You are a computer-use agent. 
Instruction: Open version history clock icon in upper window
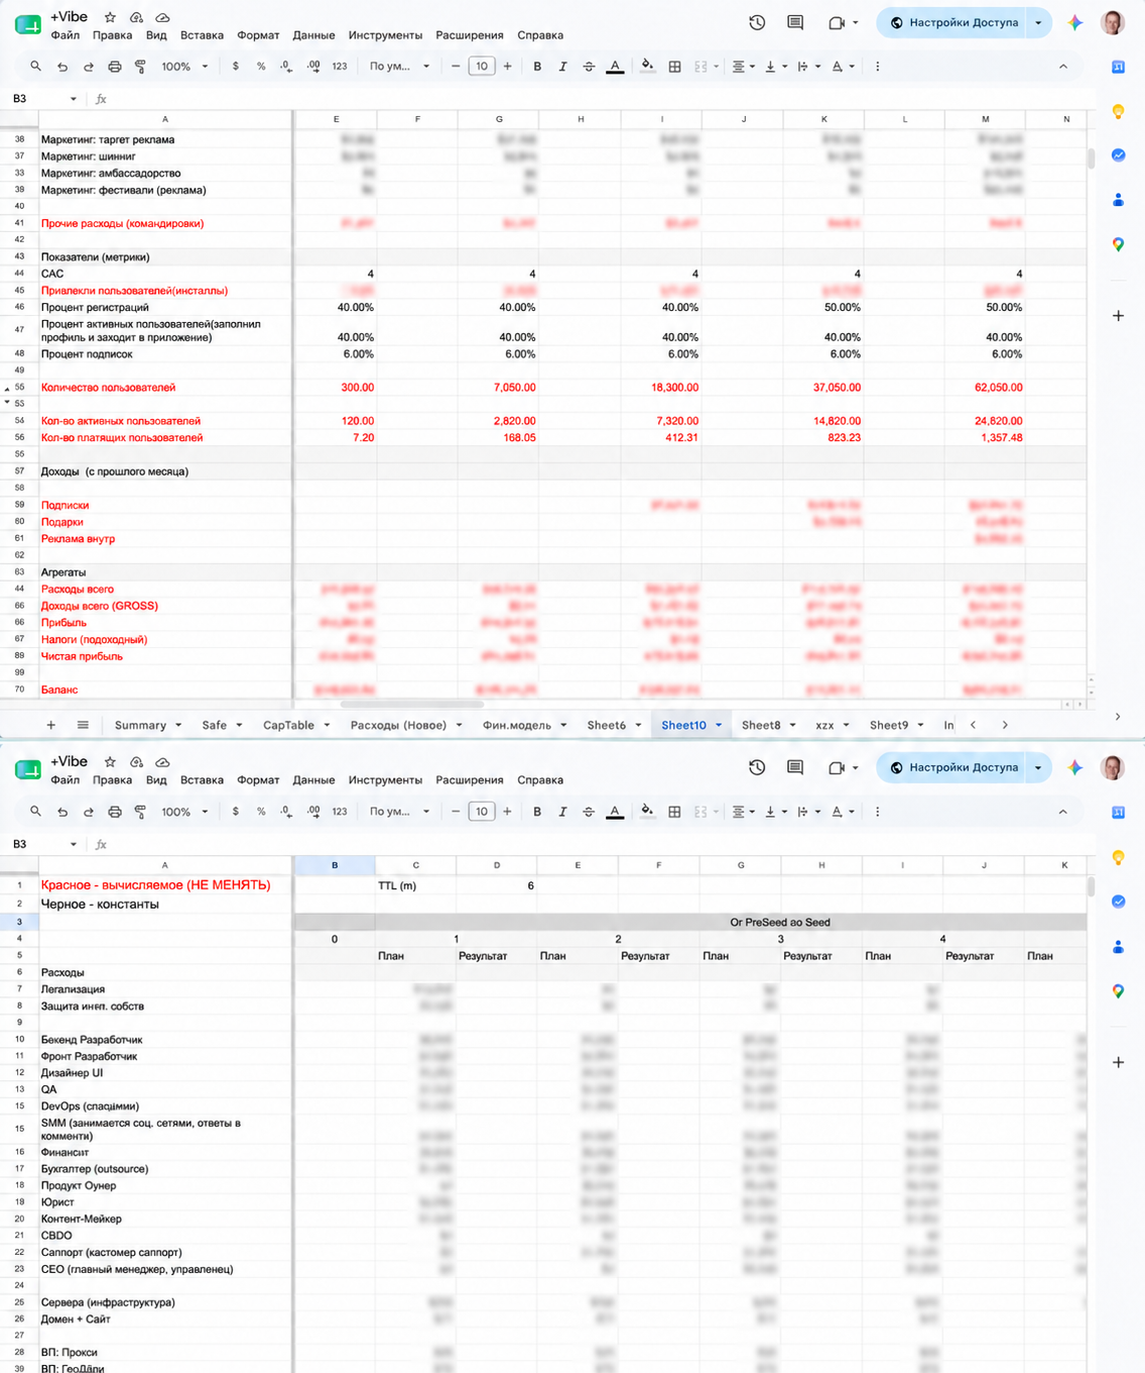(x=757, y=22)
